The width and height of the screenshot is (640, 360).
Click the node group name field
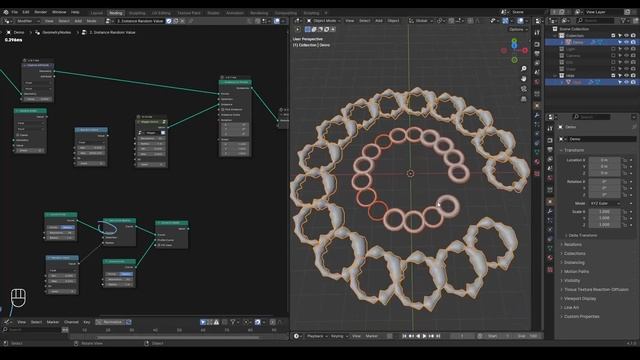tap(140, 21)
